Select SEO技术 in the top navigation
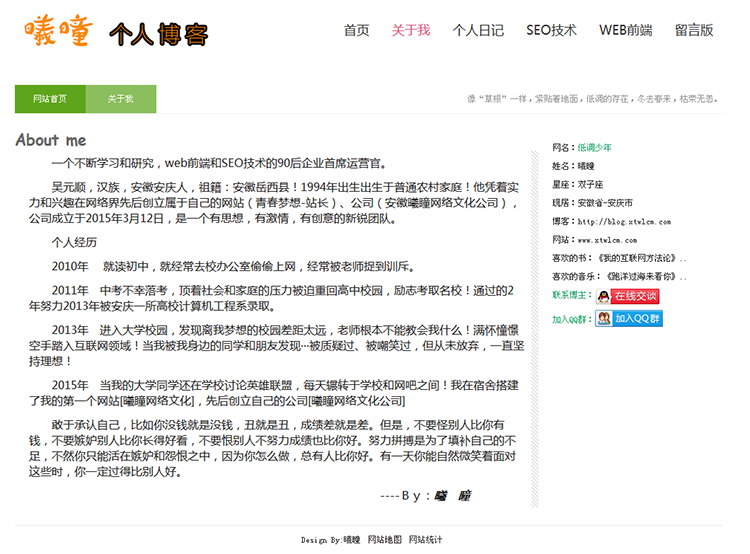The width and height of the screenshot is (750, 554). [551, 30]
